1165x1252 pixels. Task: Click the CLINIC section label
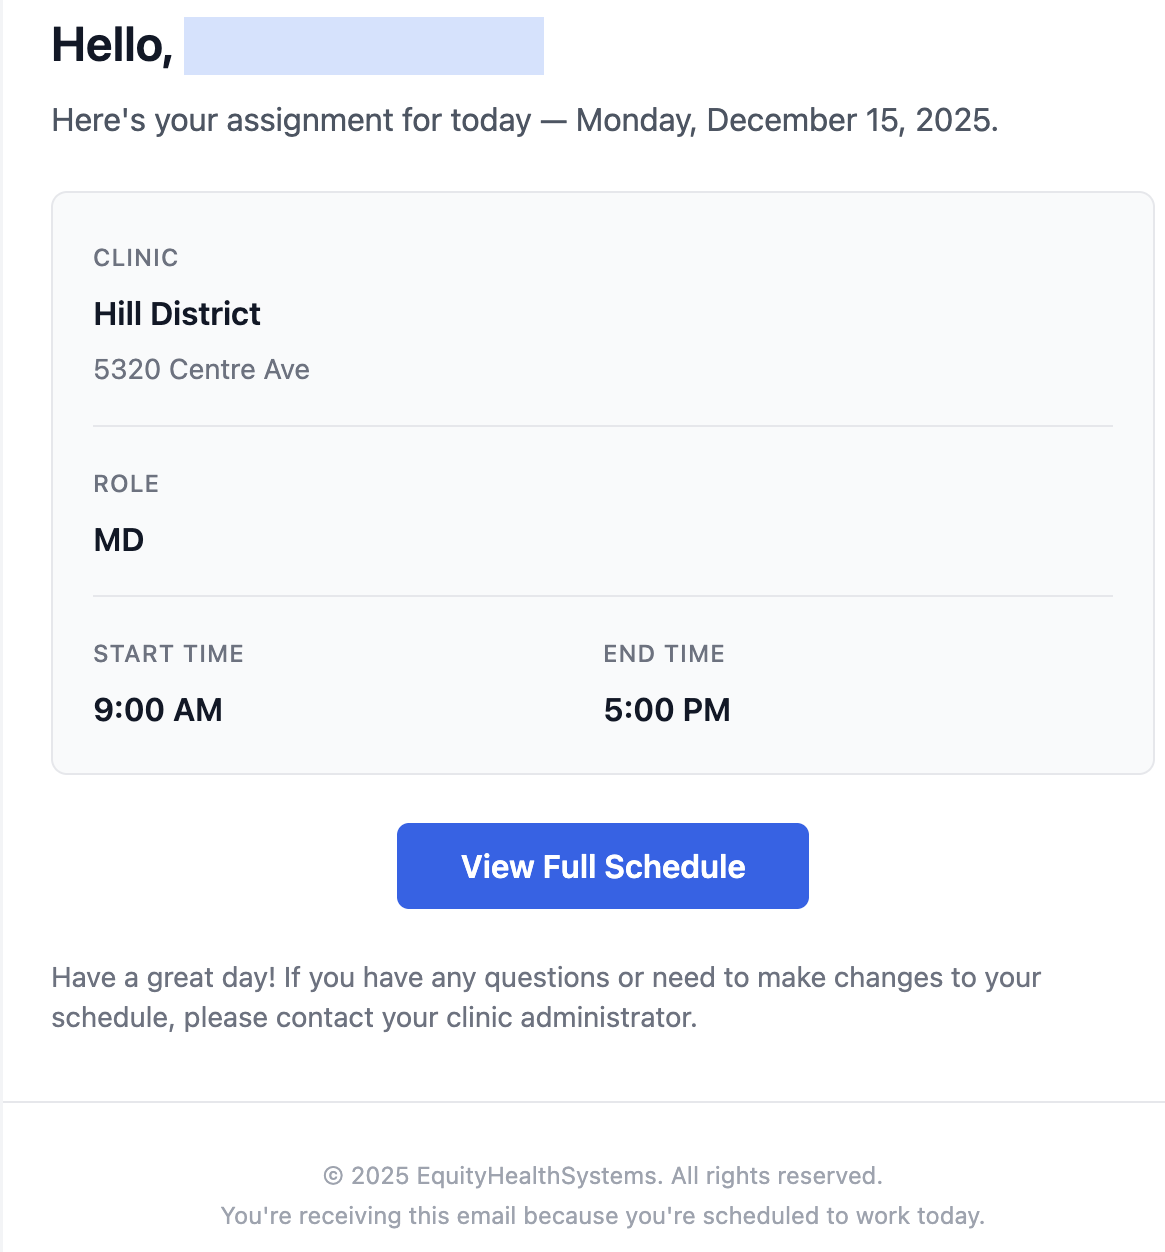136,258
